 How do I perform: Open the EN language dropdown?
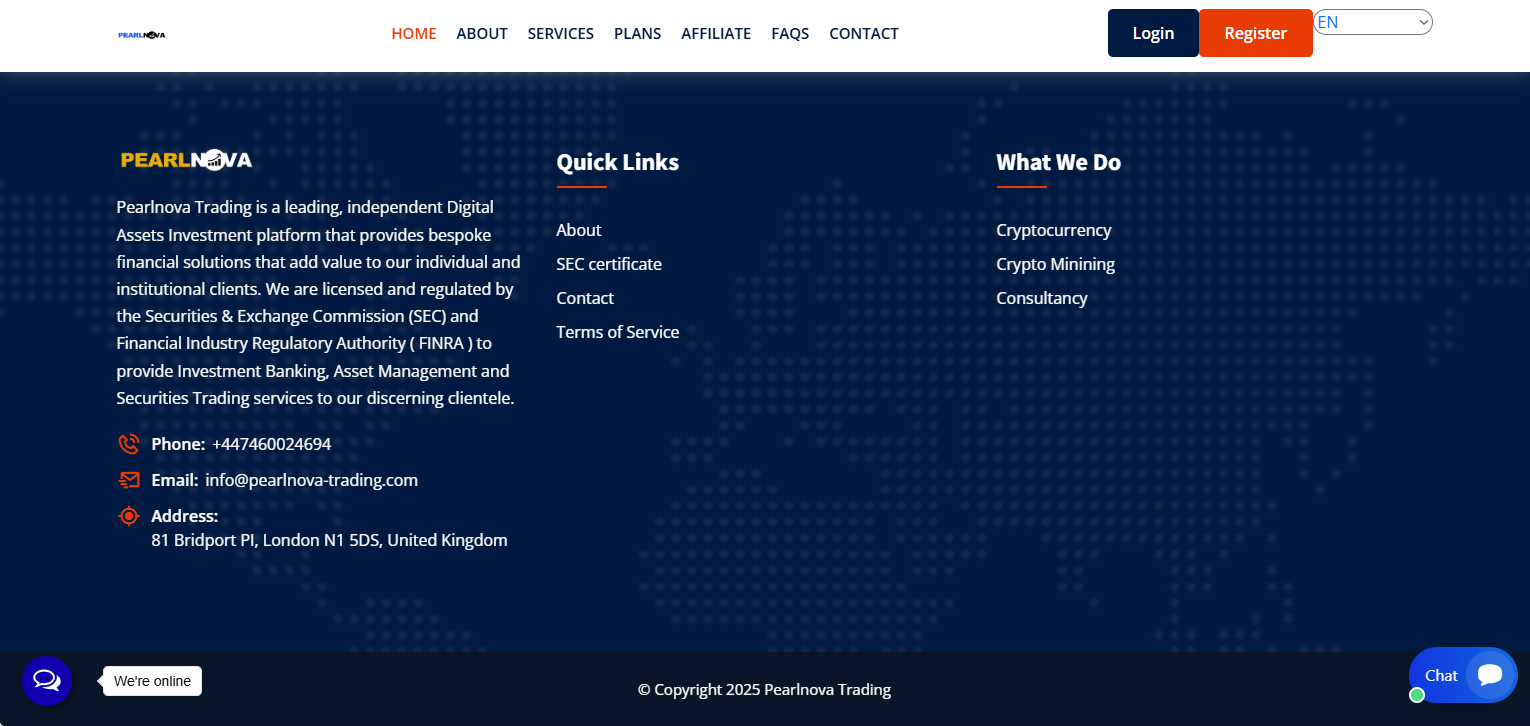(1373, 22)
